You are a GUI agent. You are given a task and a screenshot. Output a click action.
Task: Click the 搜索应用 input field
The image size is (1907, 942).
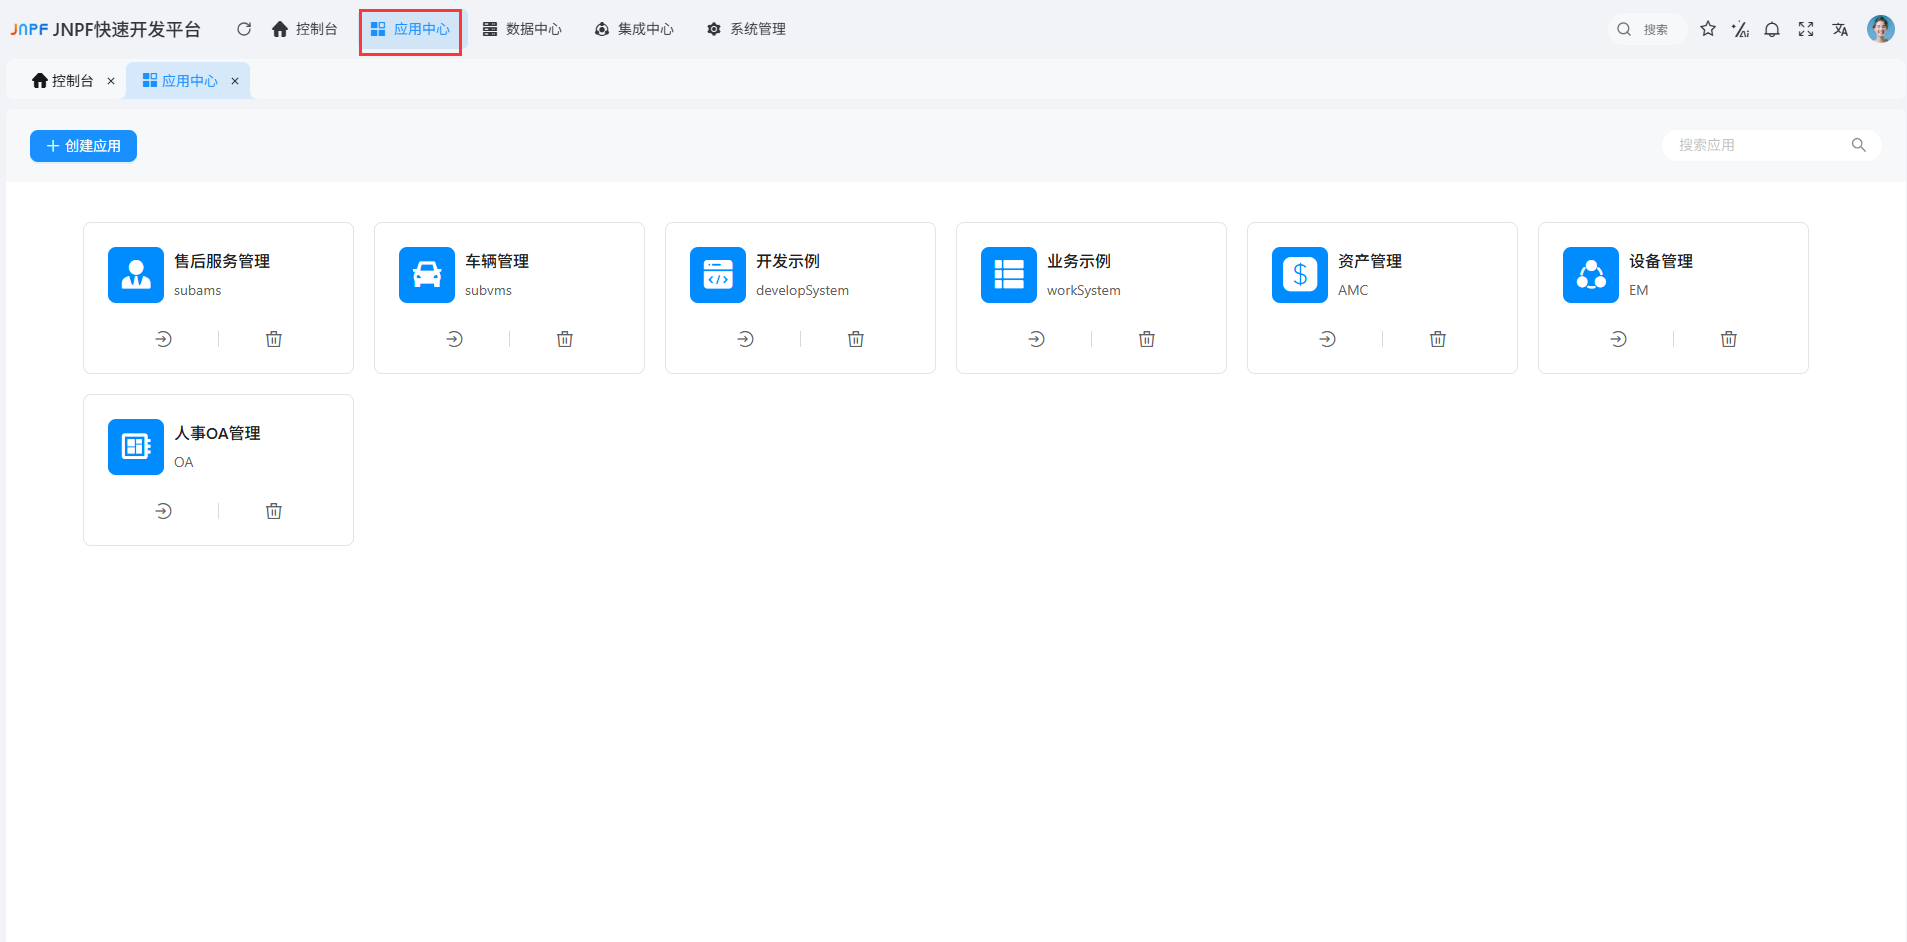coord(1760,145)
